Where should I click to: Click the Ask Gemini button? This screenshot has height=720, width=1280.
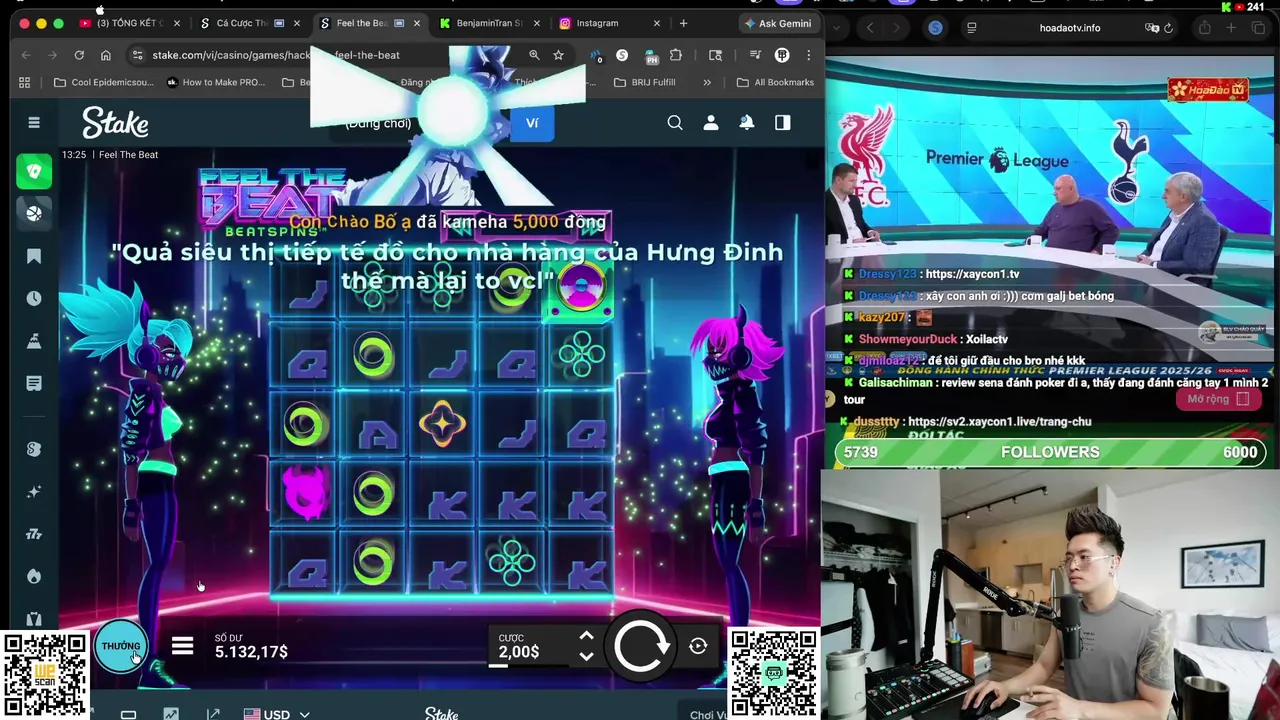click(777, 23)
